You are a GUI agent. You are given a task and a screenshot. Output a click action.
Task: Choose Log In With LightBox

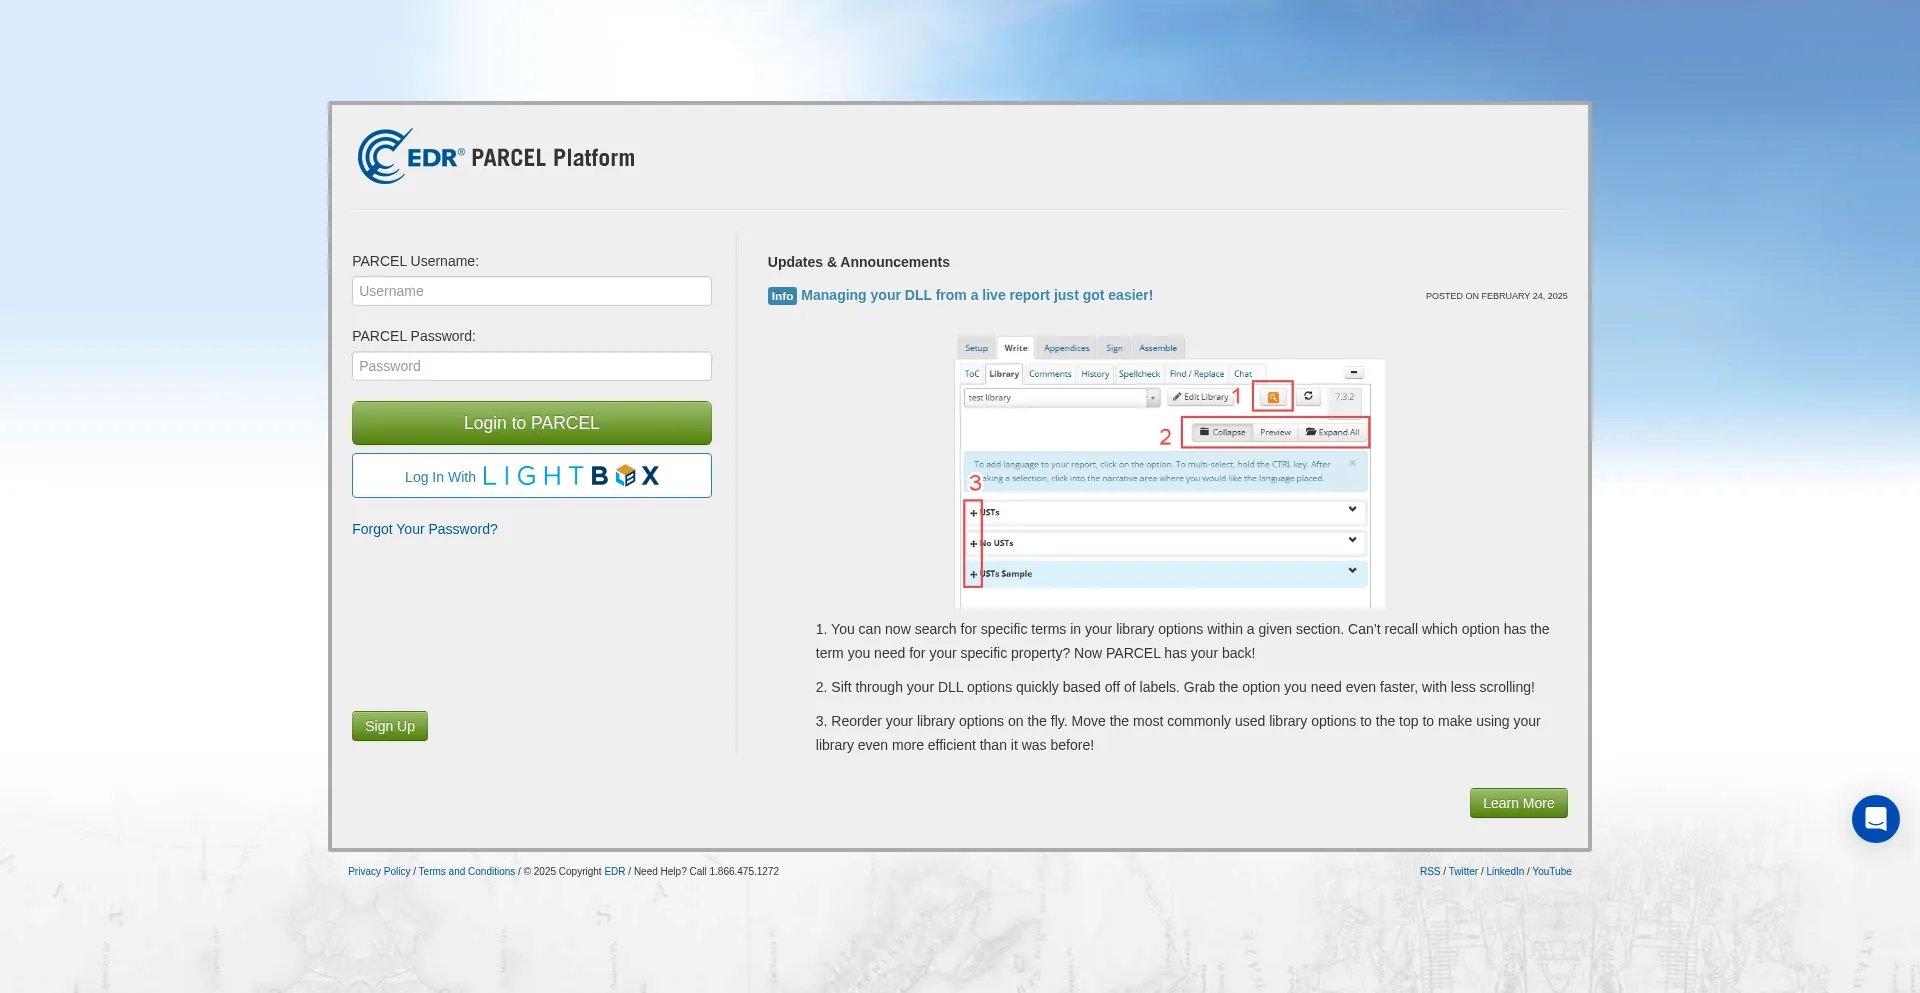click(x=531, y=476)
